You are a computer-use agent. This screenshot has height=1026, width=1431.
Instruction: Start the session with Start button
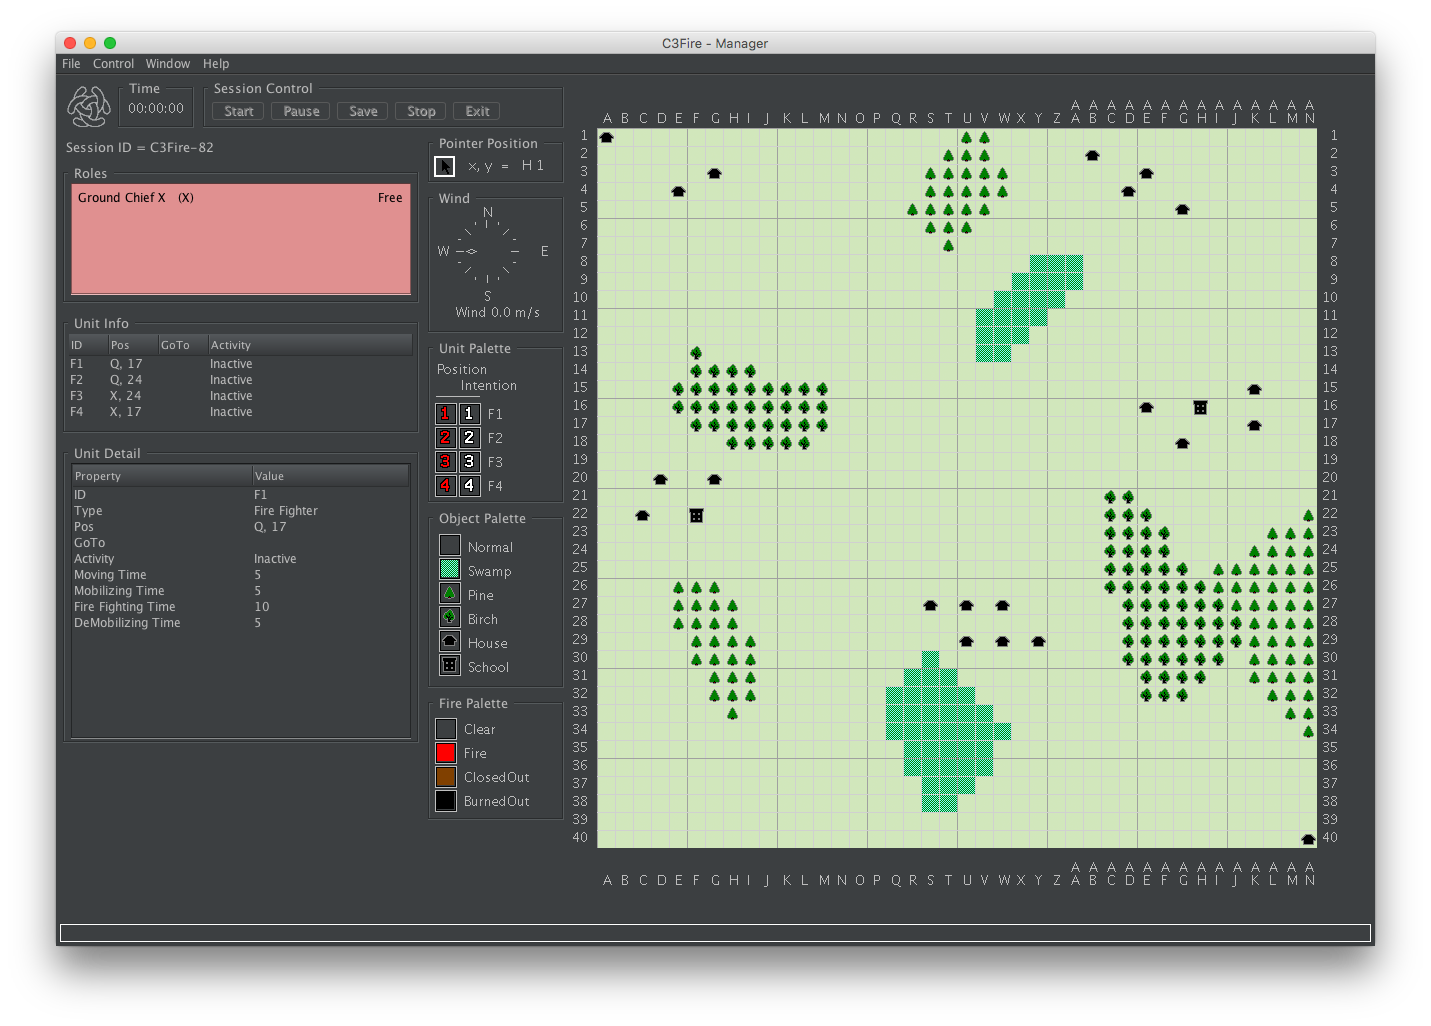(x=238, y=111)
